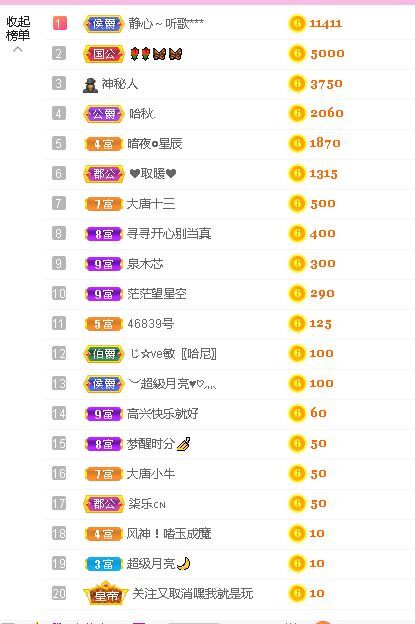Click the rank 1 red number badge
Image resolution: width=415 pixels, height=624 pixels.
tap(59, 23)
